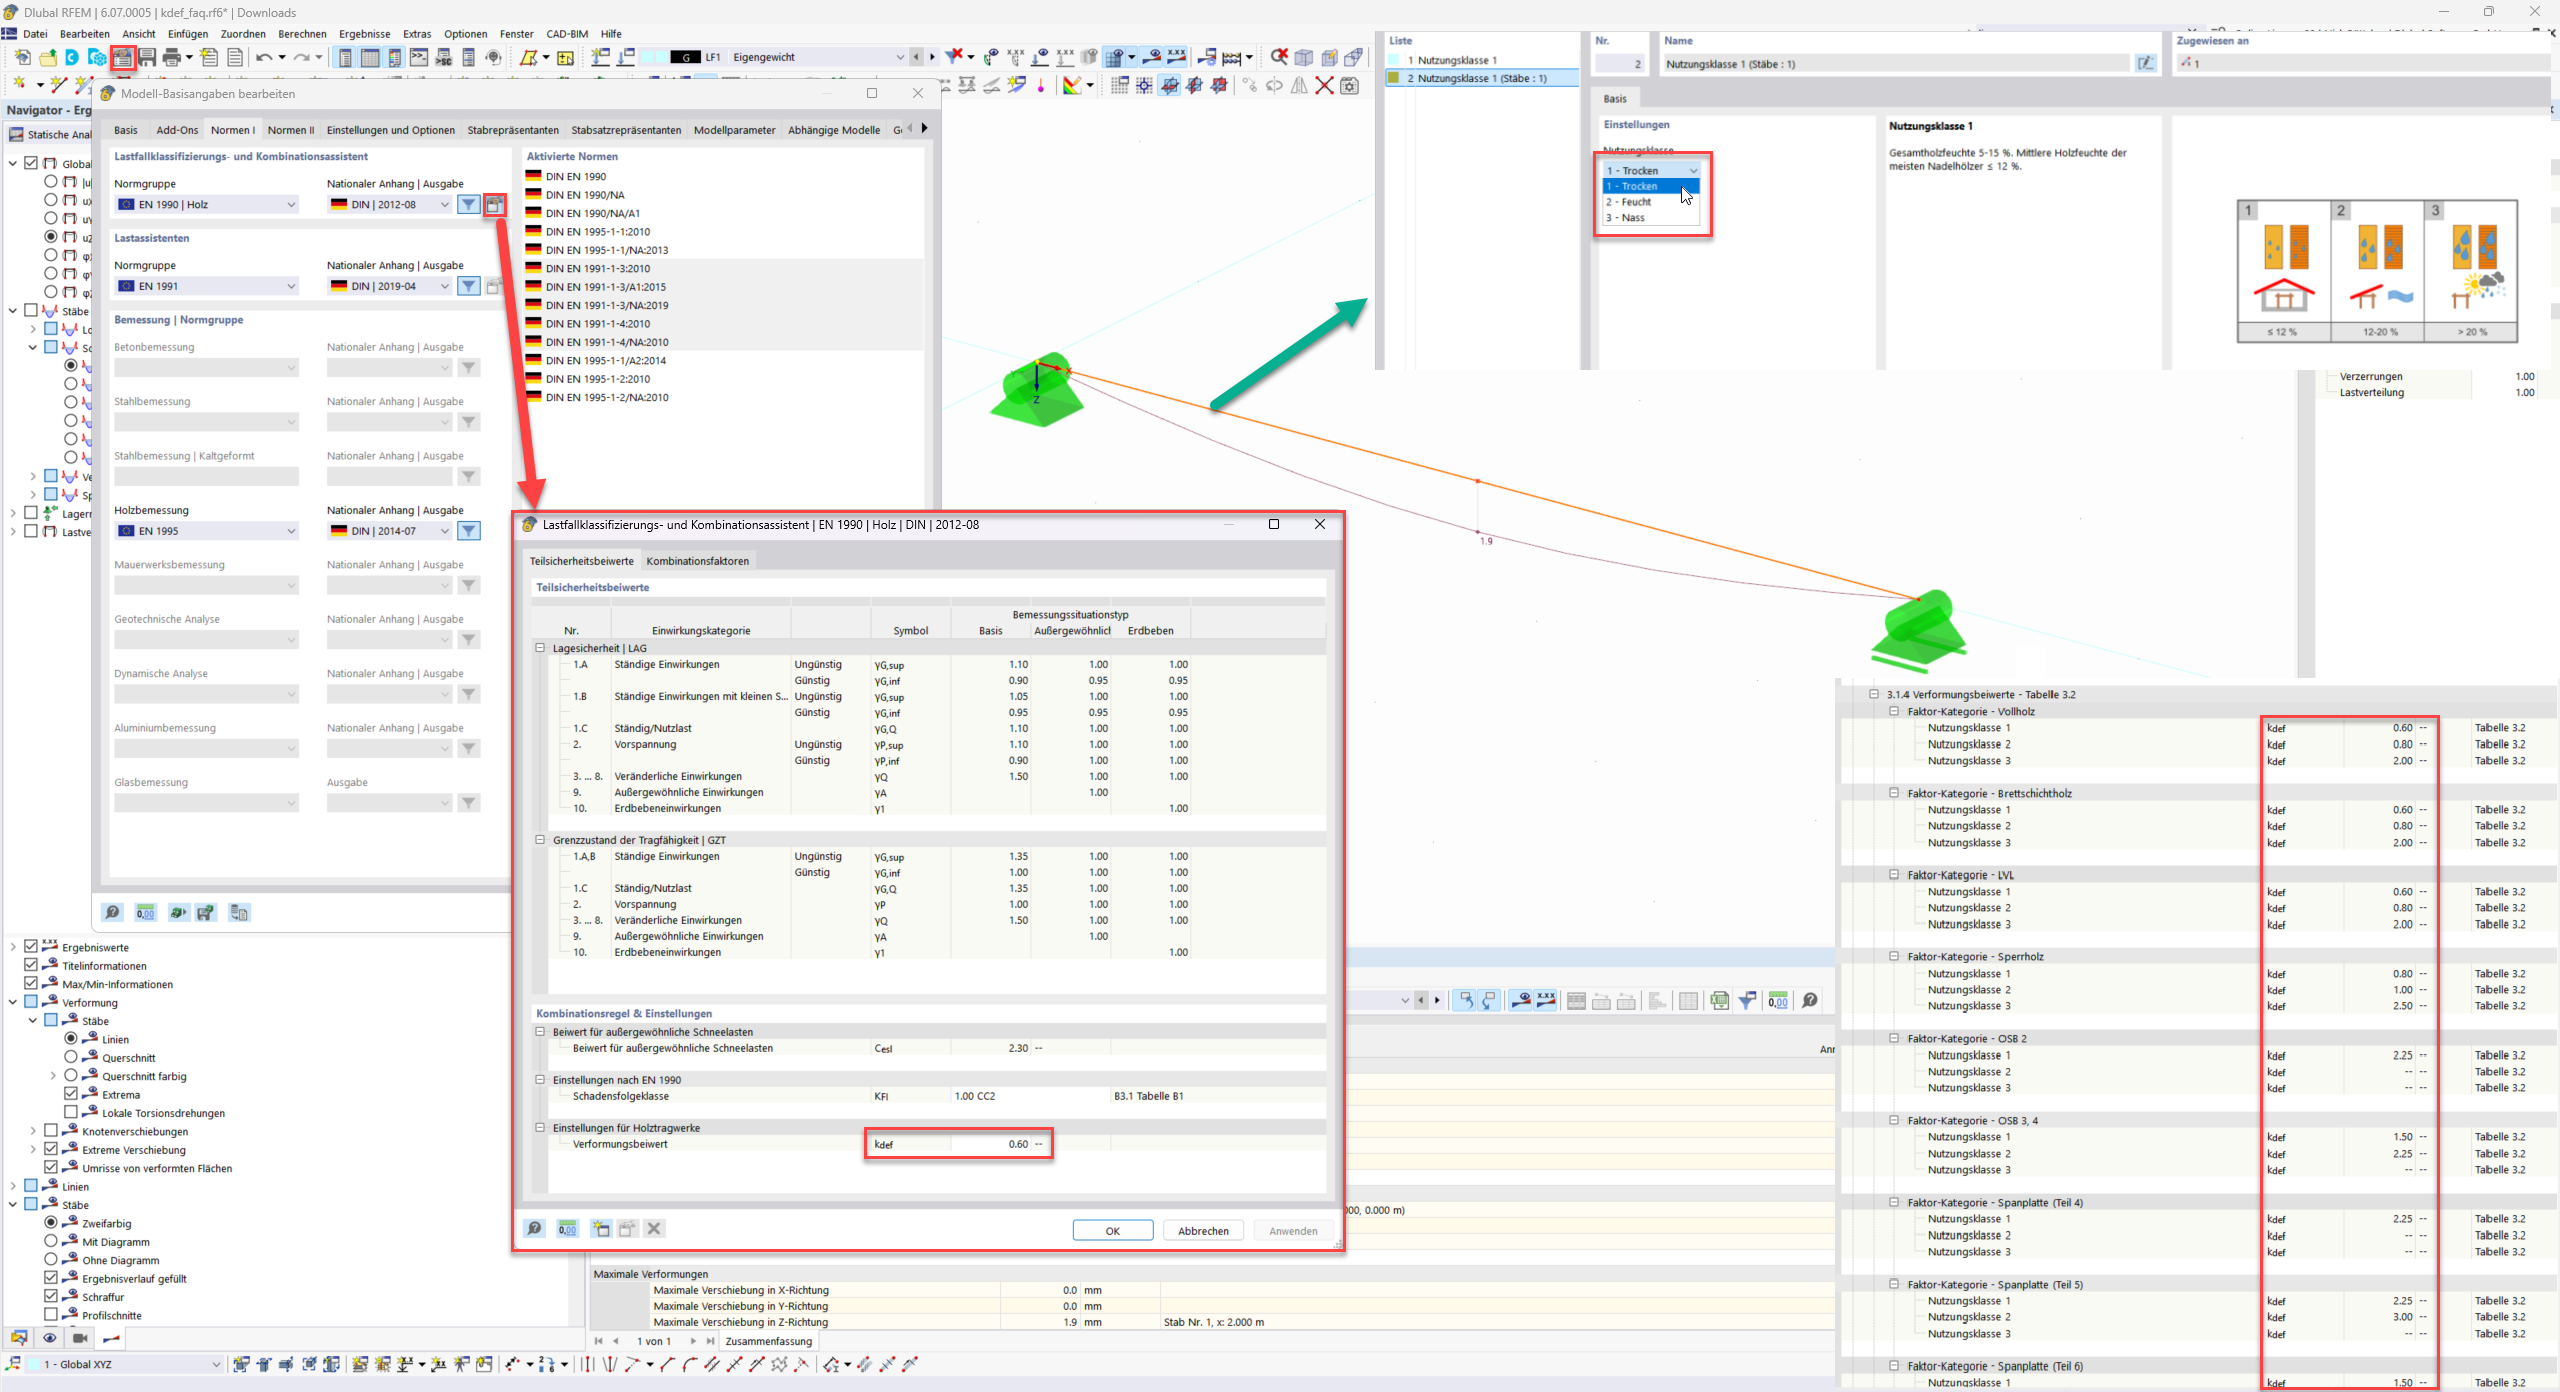Select 3 - Nass in Nutzungsklasse list

tap(1650, 217)
